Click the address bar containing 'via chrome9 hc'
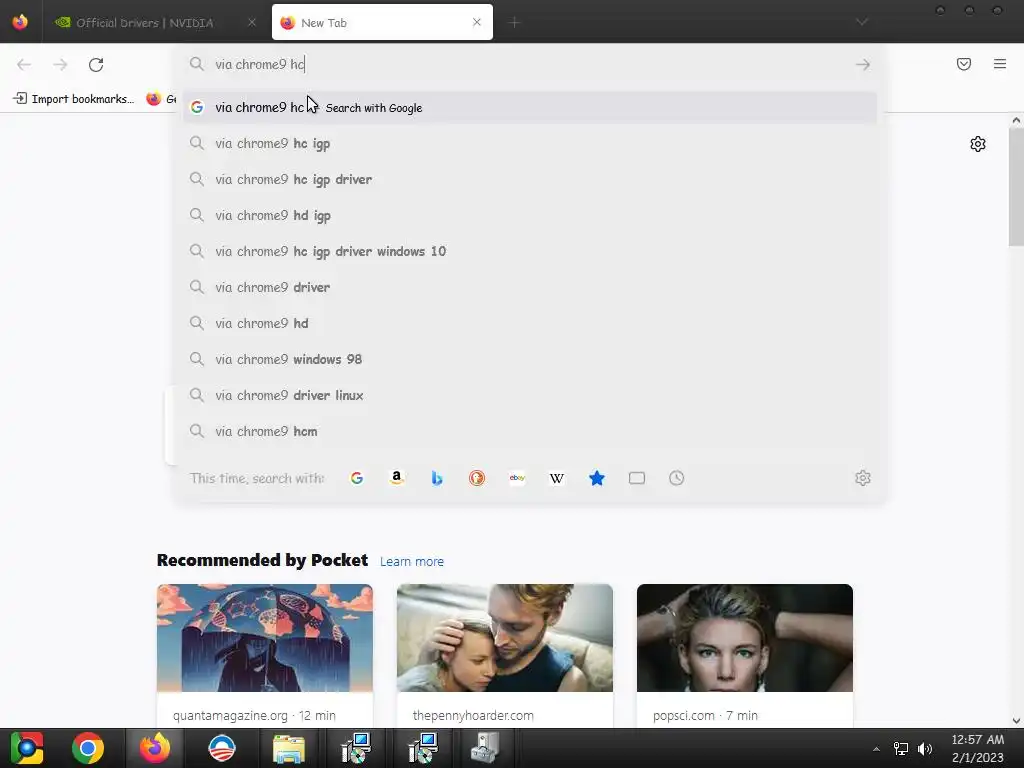Image resolution: width=1024 pixels, height=768 pixels. [529, 64]
